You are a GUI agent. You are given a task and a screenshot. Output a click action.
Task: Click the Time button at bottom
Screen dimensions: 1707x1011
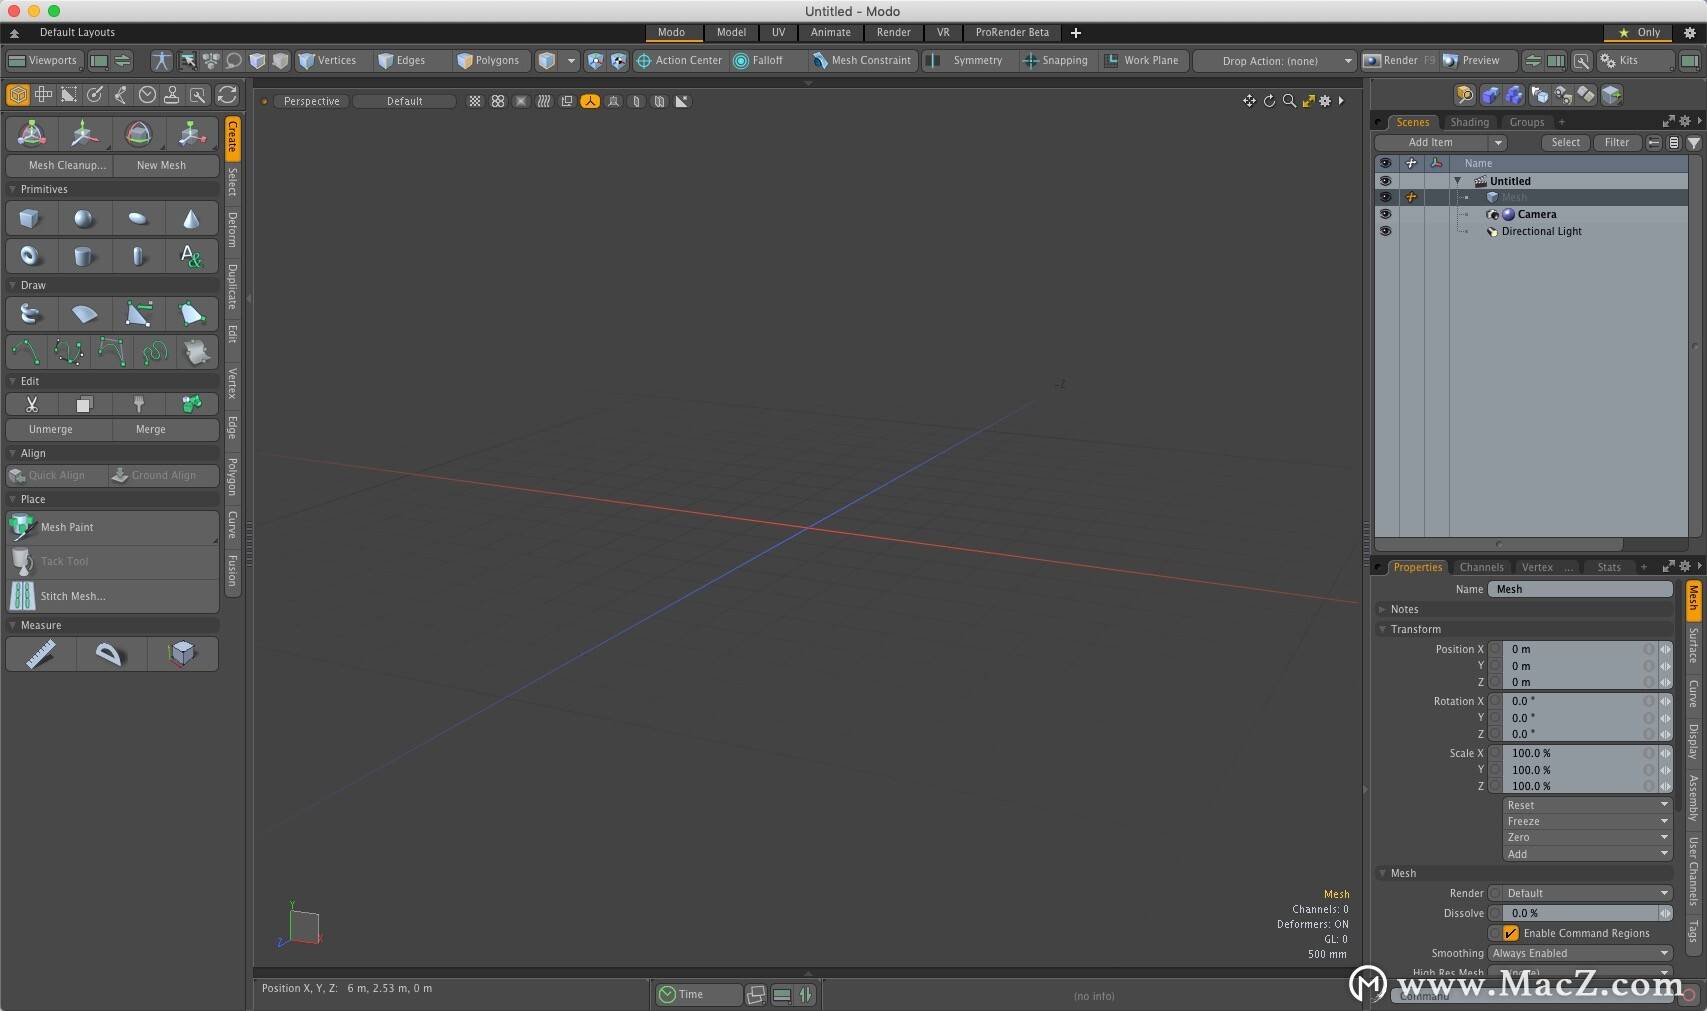(x=698, y=994)
